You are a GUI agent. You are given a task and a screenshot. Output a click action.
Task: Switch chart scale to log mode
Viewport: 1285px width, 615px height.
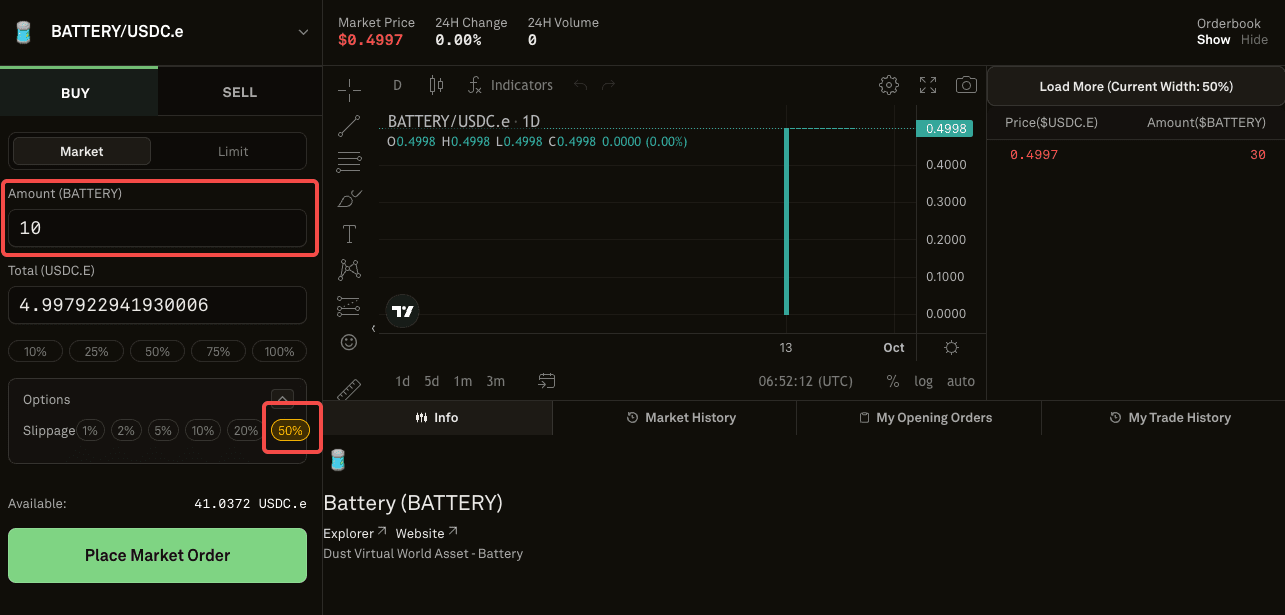pos(923,381)
